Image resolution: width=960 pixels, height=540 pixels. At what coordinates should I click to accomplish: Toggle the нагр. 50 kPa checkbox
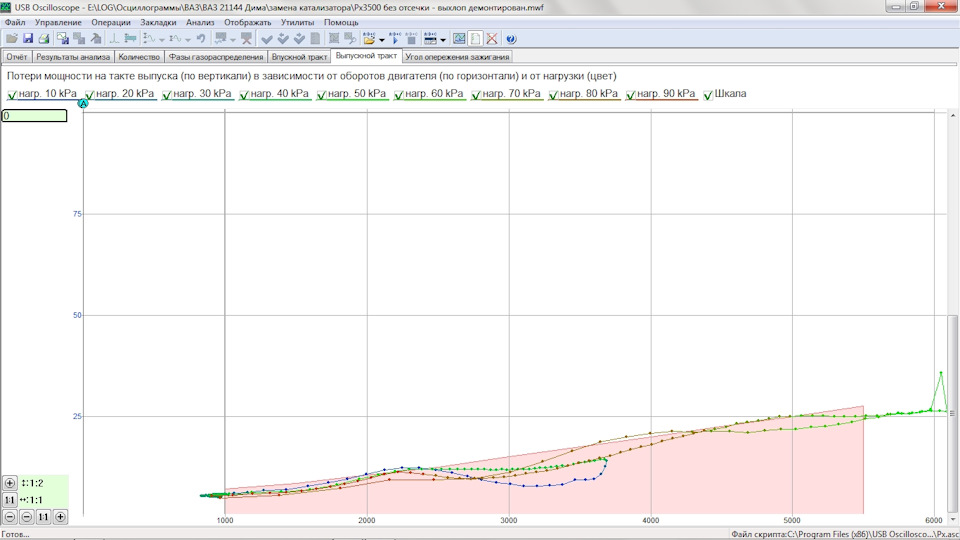323,95
